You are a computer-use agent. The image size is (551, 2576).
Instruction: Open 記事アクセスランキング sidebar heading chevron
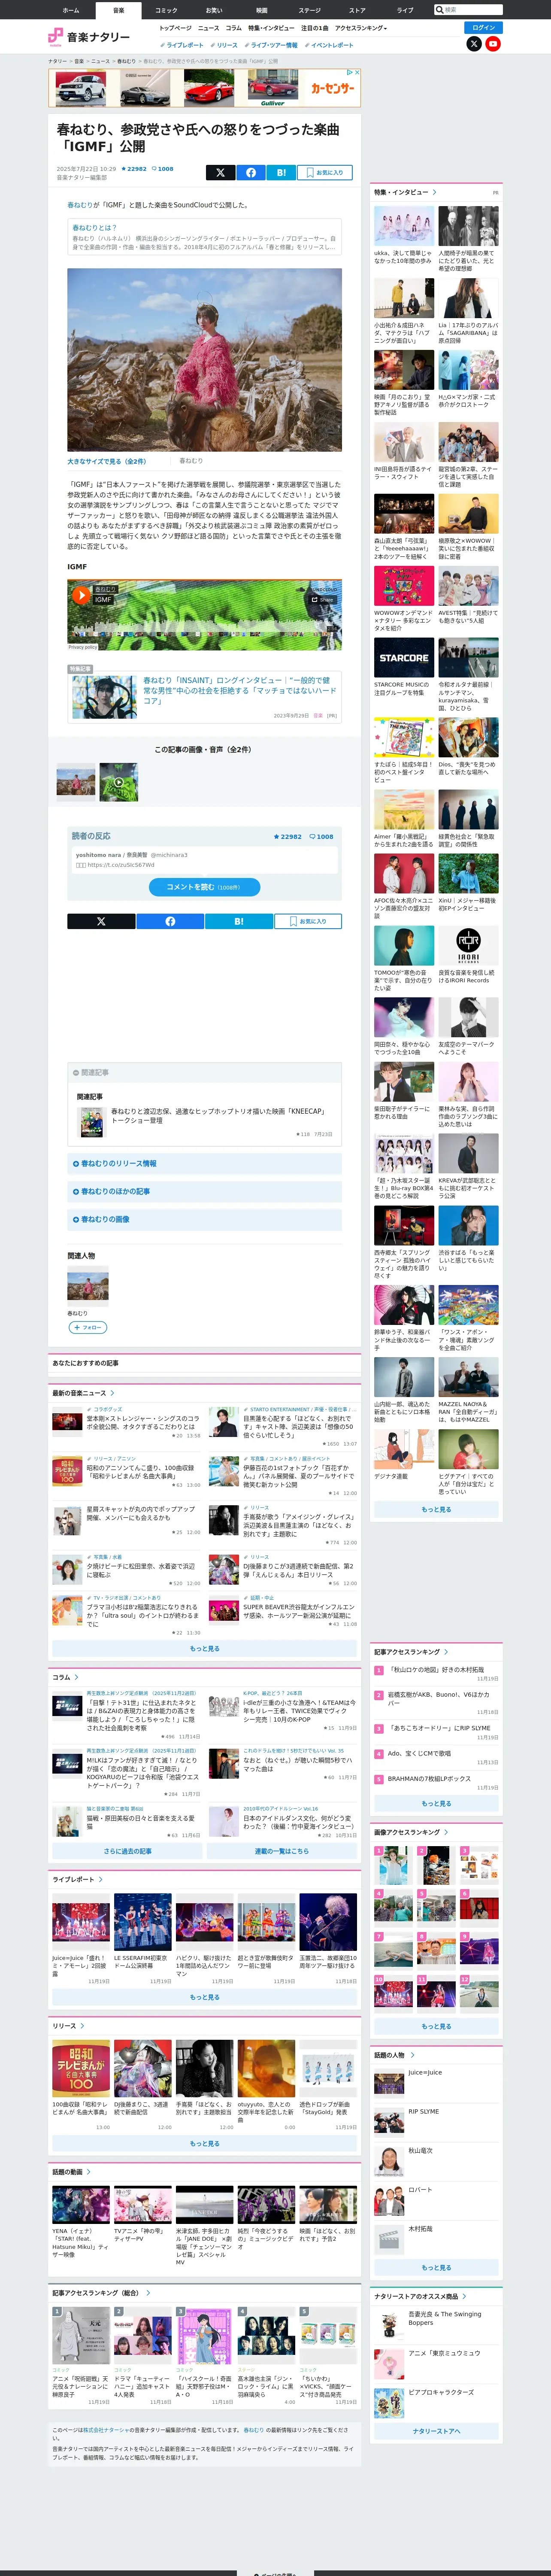[446, 1652]
